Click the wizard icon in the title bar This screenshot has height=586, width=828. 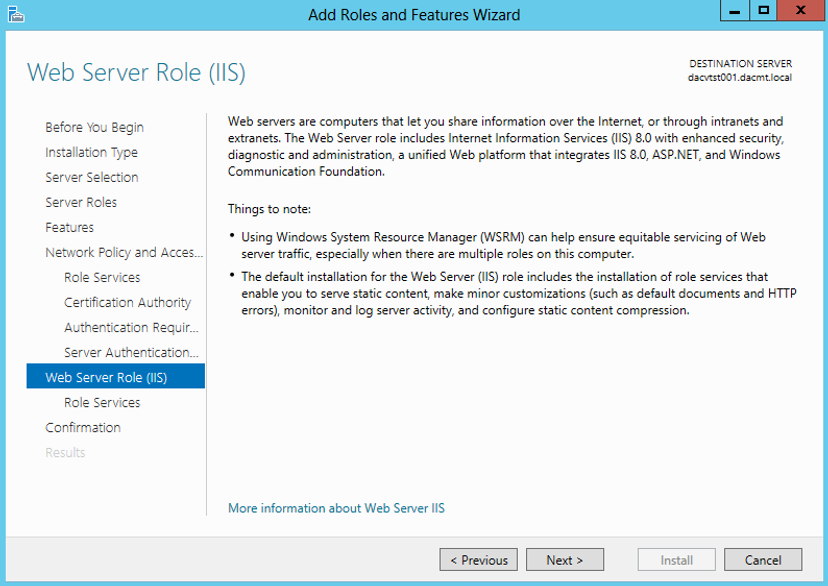point(14,12)
